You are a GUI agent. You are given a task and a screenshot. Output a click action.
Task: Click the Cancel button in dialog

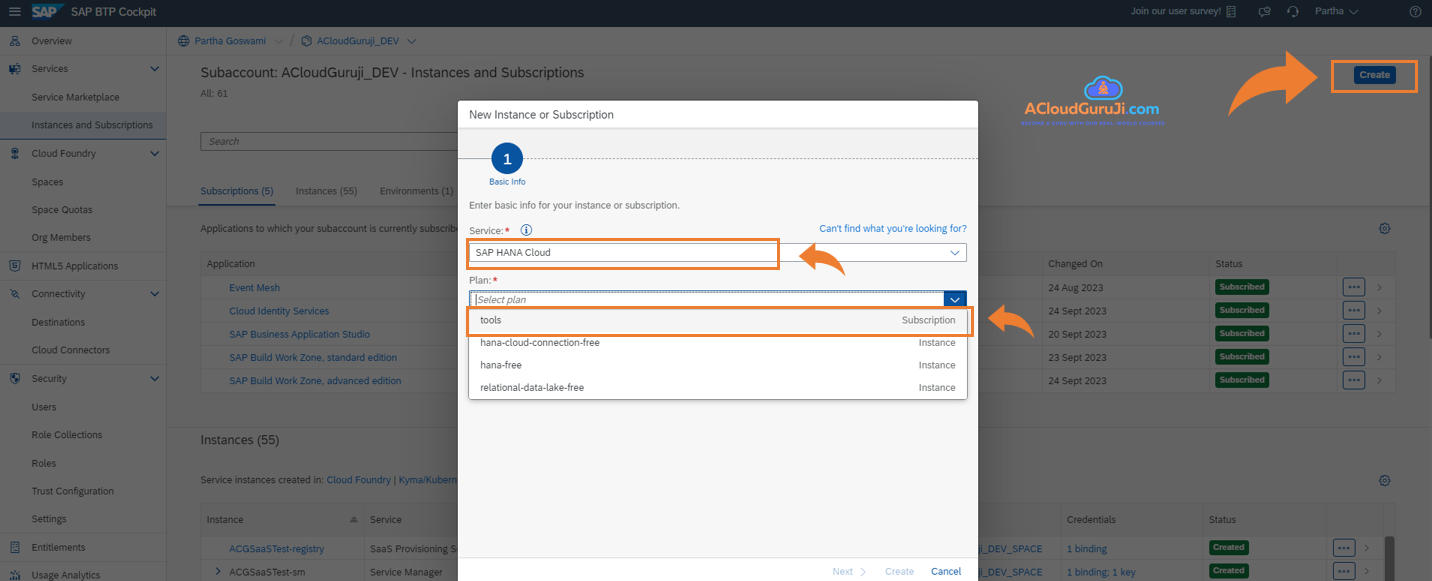coord(945,571)
